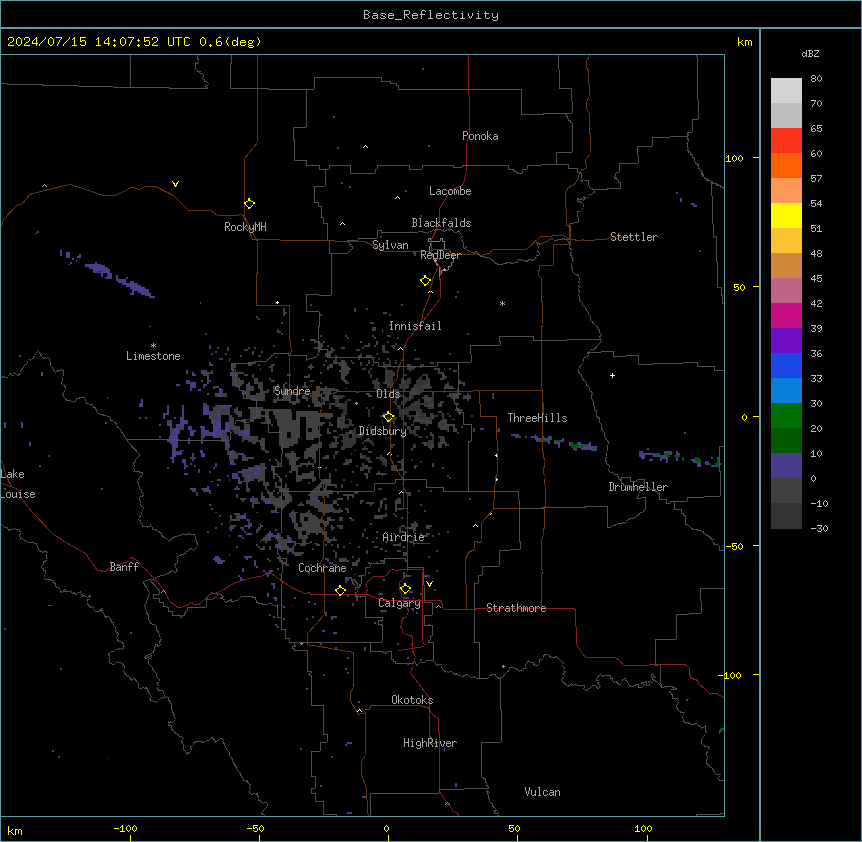The height and width of the screenshot is (842, 862).
Task: Click the Okotoks label
Action: tap(412, 700)
